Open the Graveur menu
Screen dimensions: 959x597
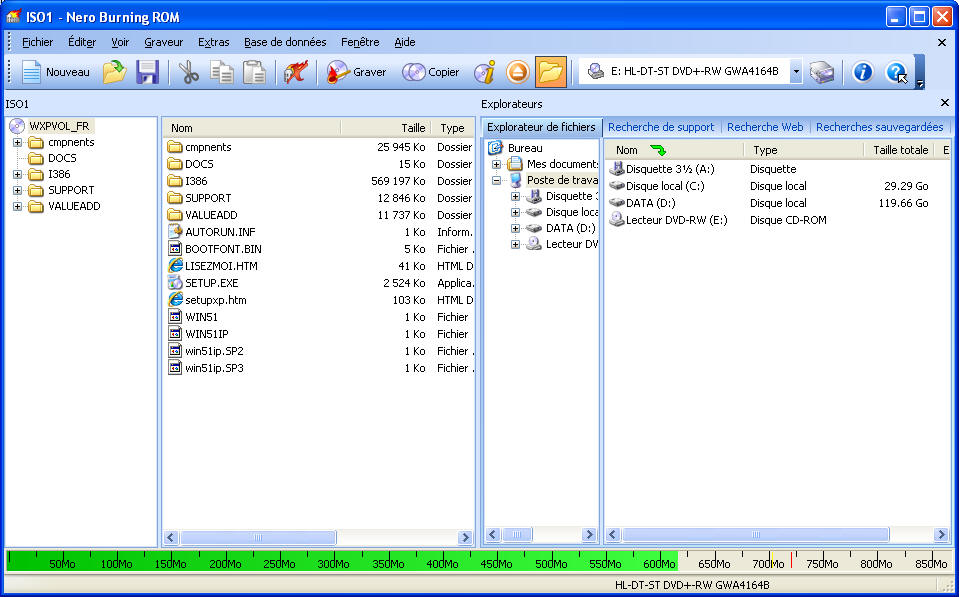[x=163, y=42]
